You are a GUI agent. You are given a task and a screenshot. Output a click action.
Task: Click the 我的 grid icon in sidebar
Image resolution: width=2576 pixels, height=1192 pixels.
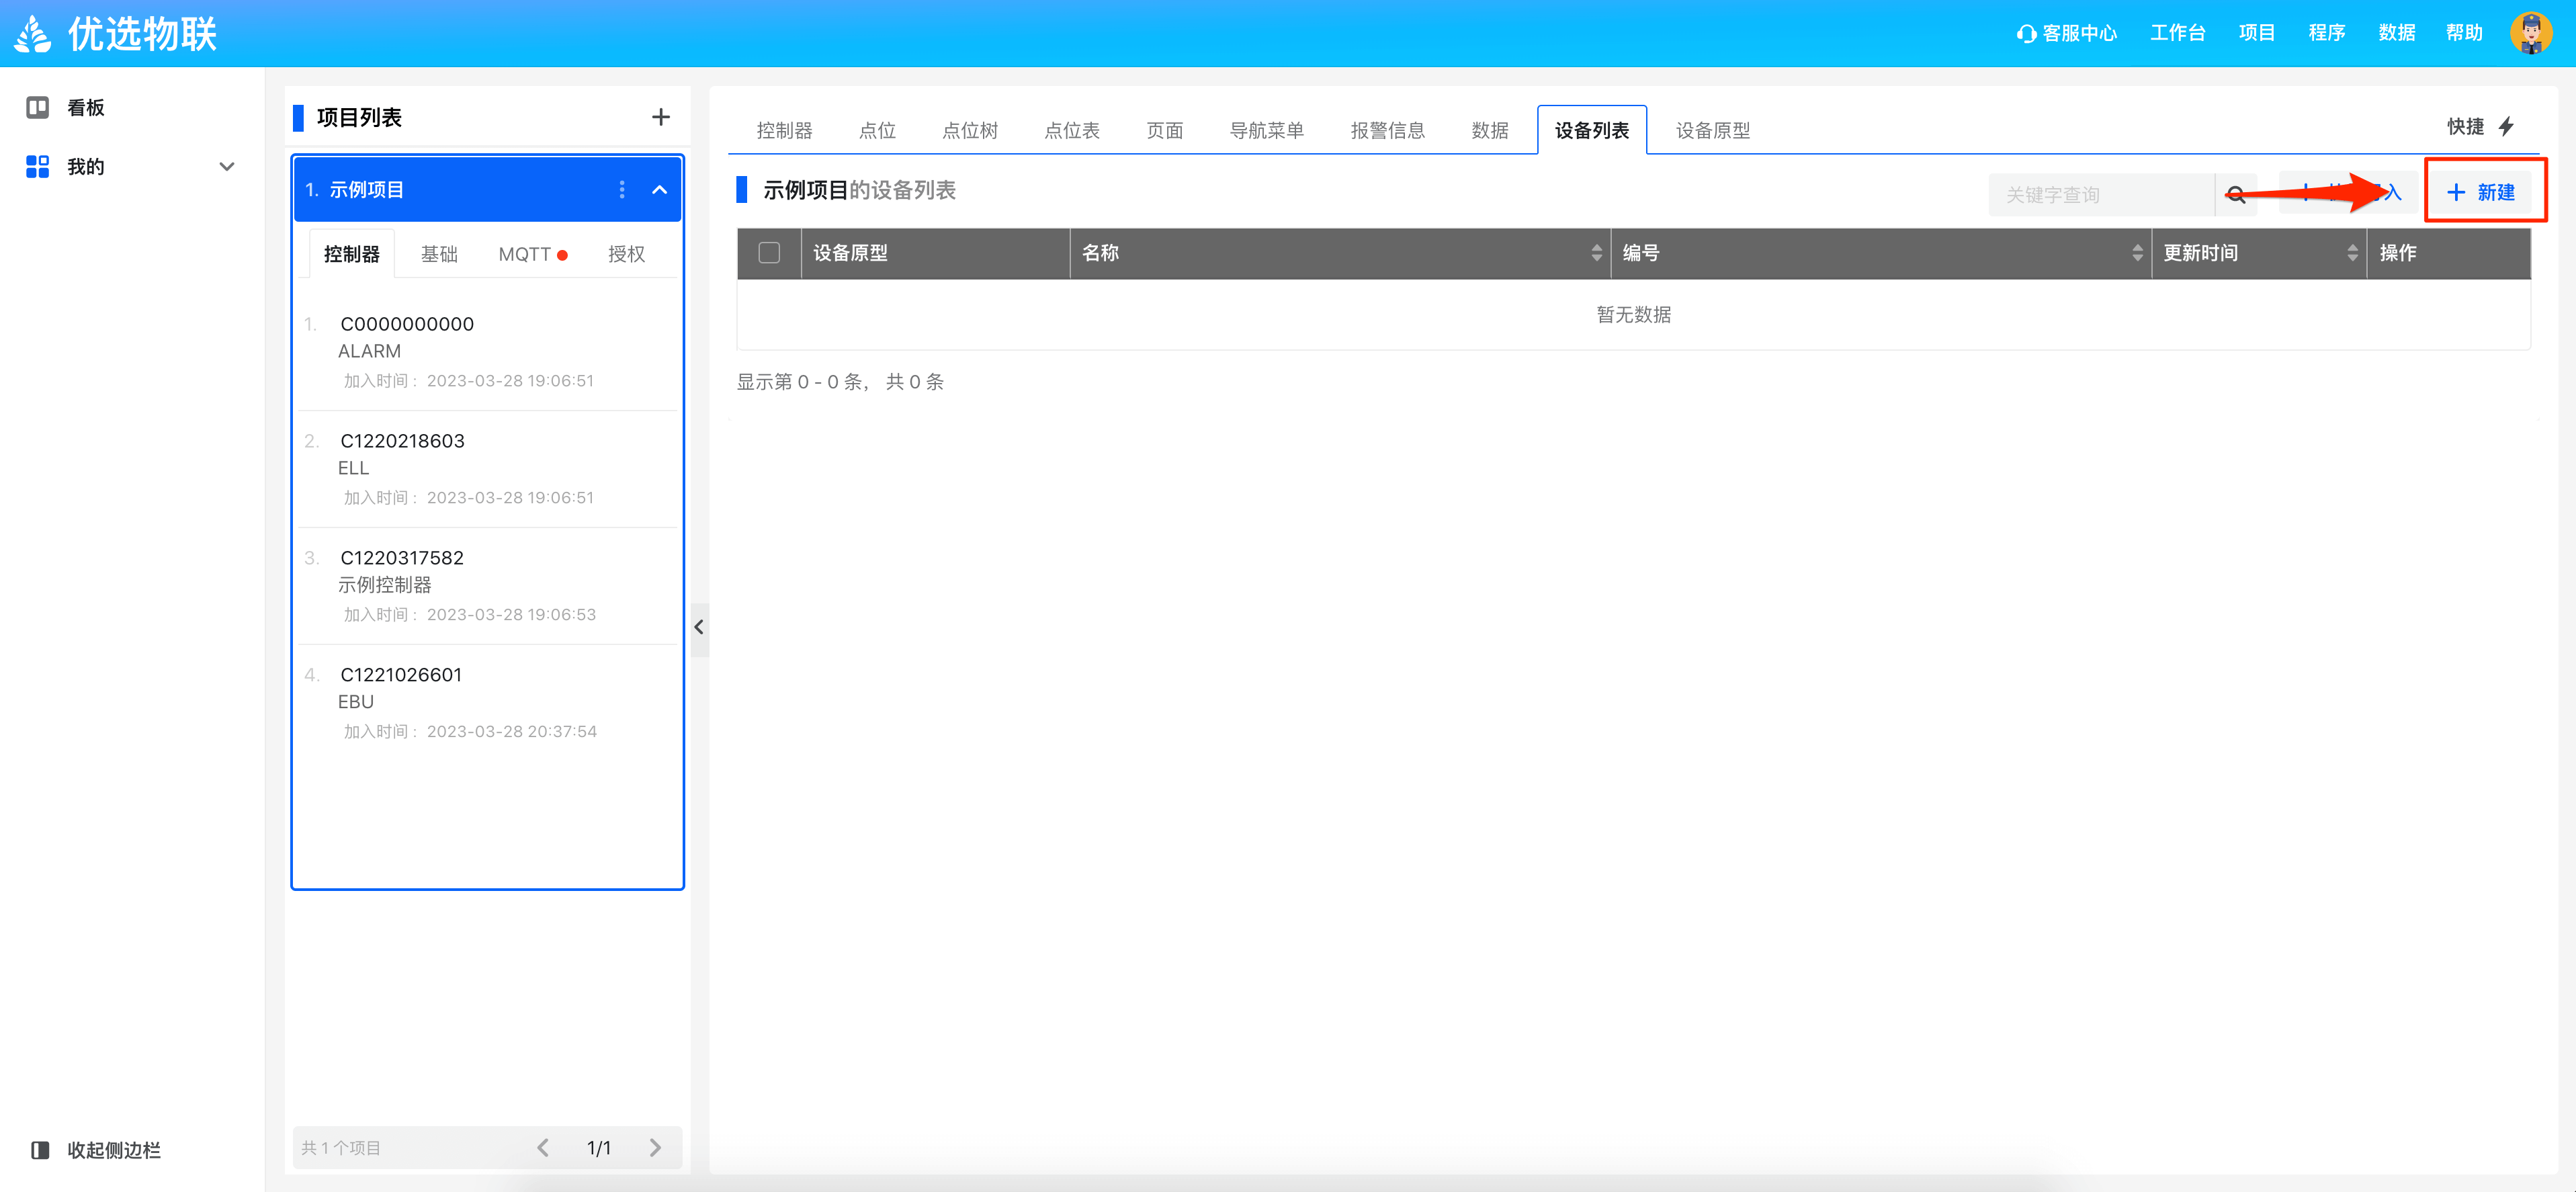click(38, 166)
